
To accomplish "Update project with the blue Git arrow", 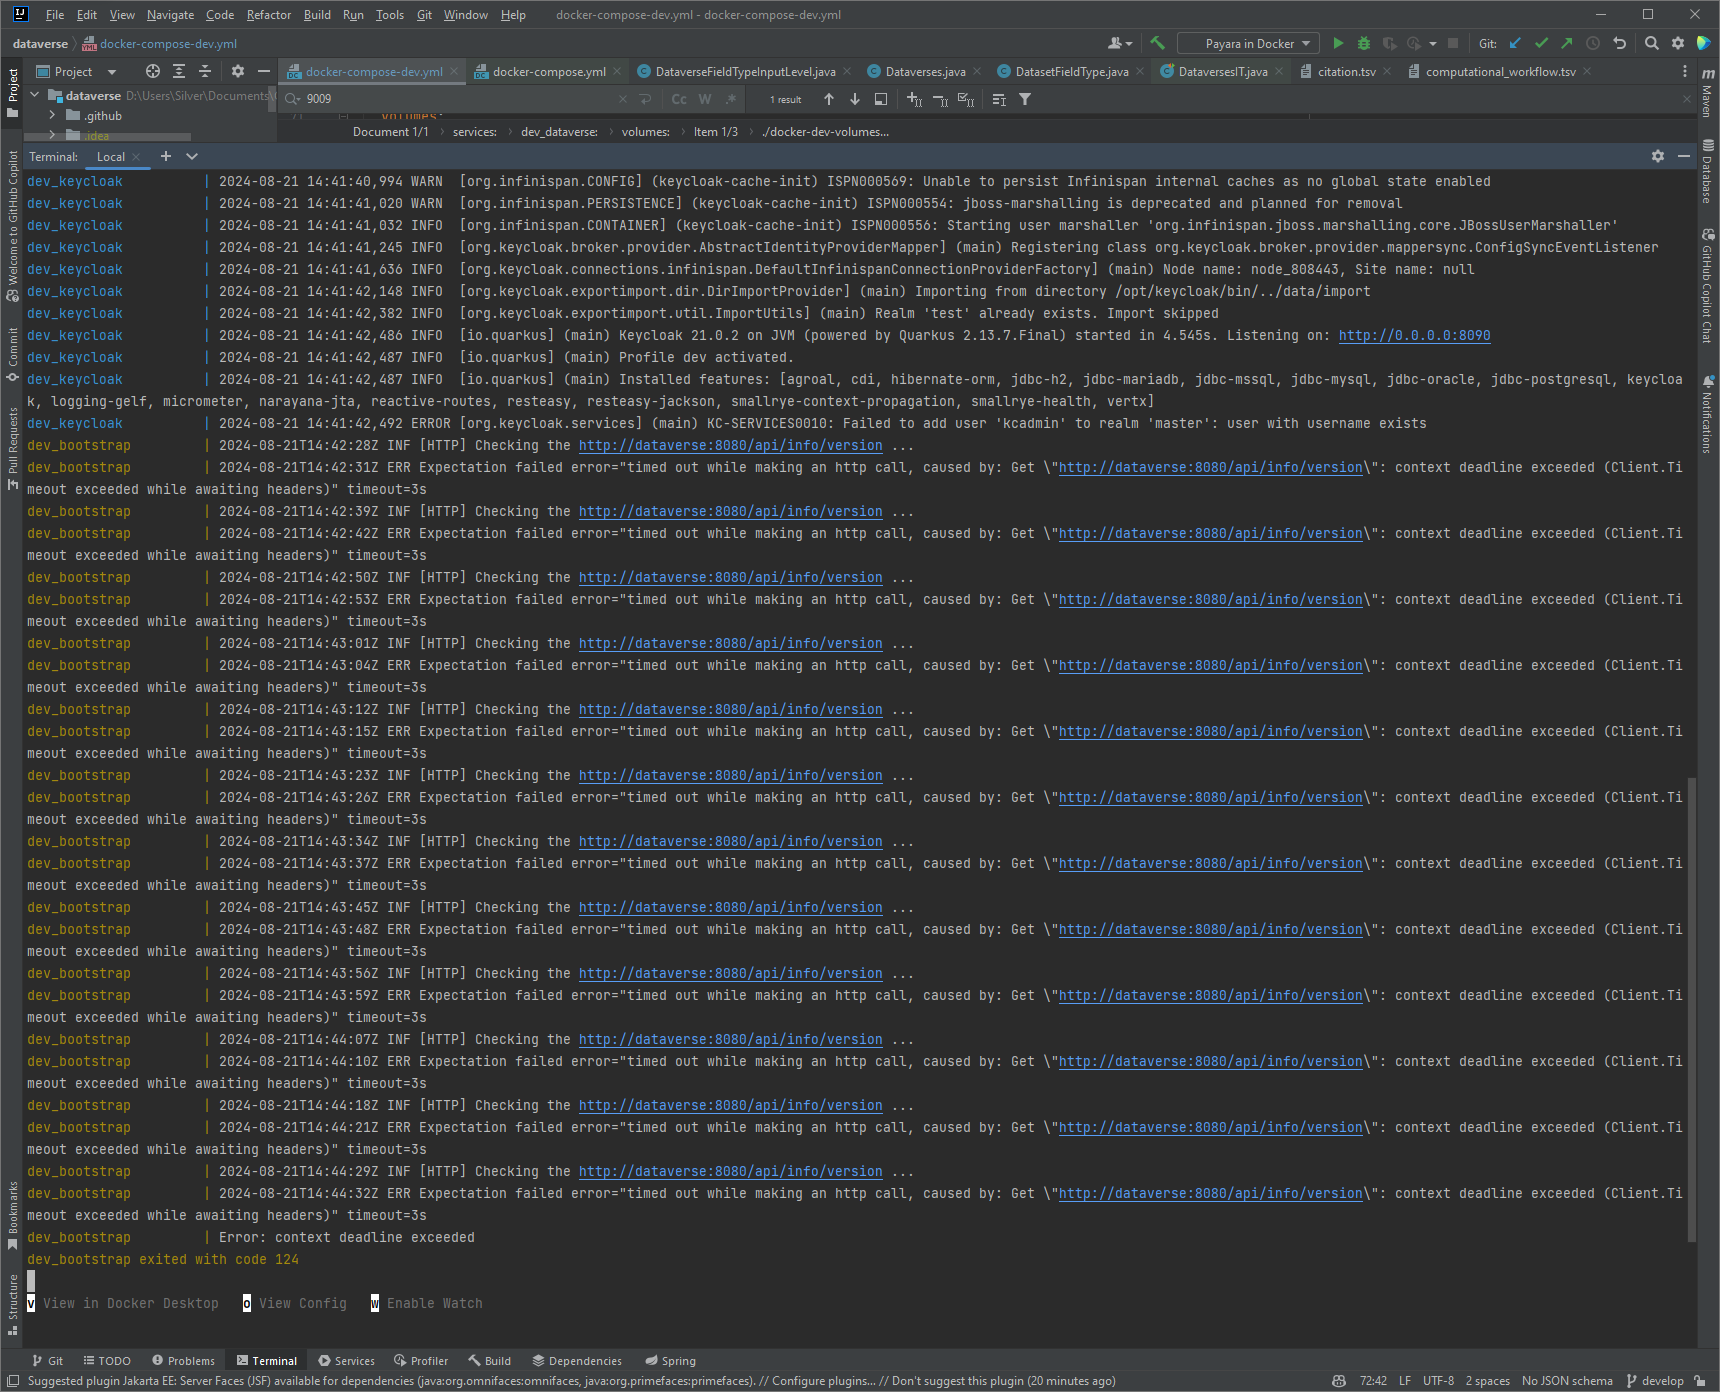I will click(x=1515, y=43).
